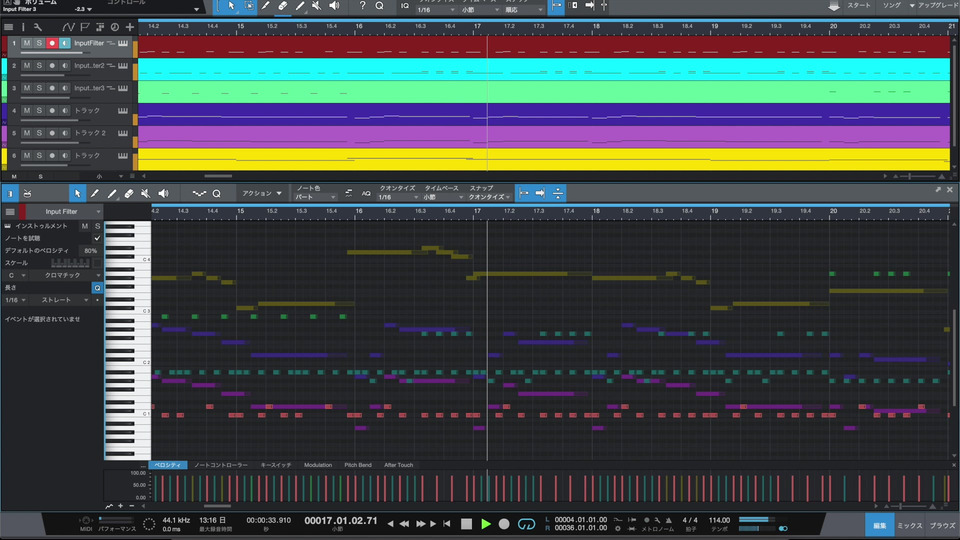
Task: Switch to drum editor view icon
Action: 28,193
